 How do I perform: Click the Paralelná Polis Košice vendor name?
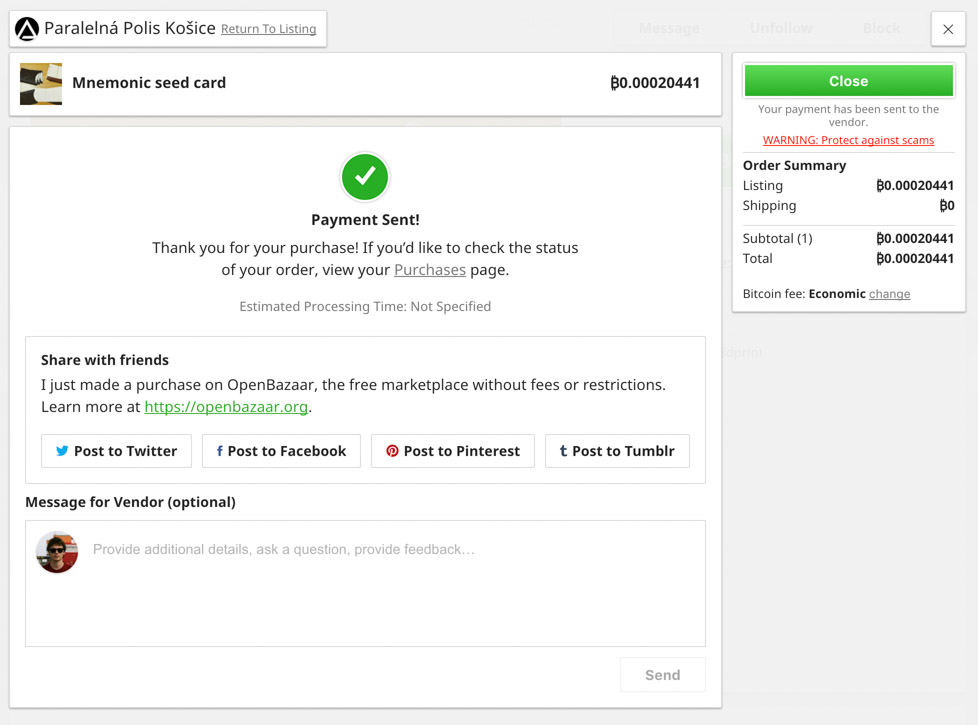coord(130,28)
